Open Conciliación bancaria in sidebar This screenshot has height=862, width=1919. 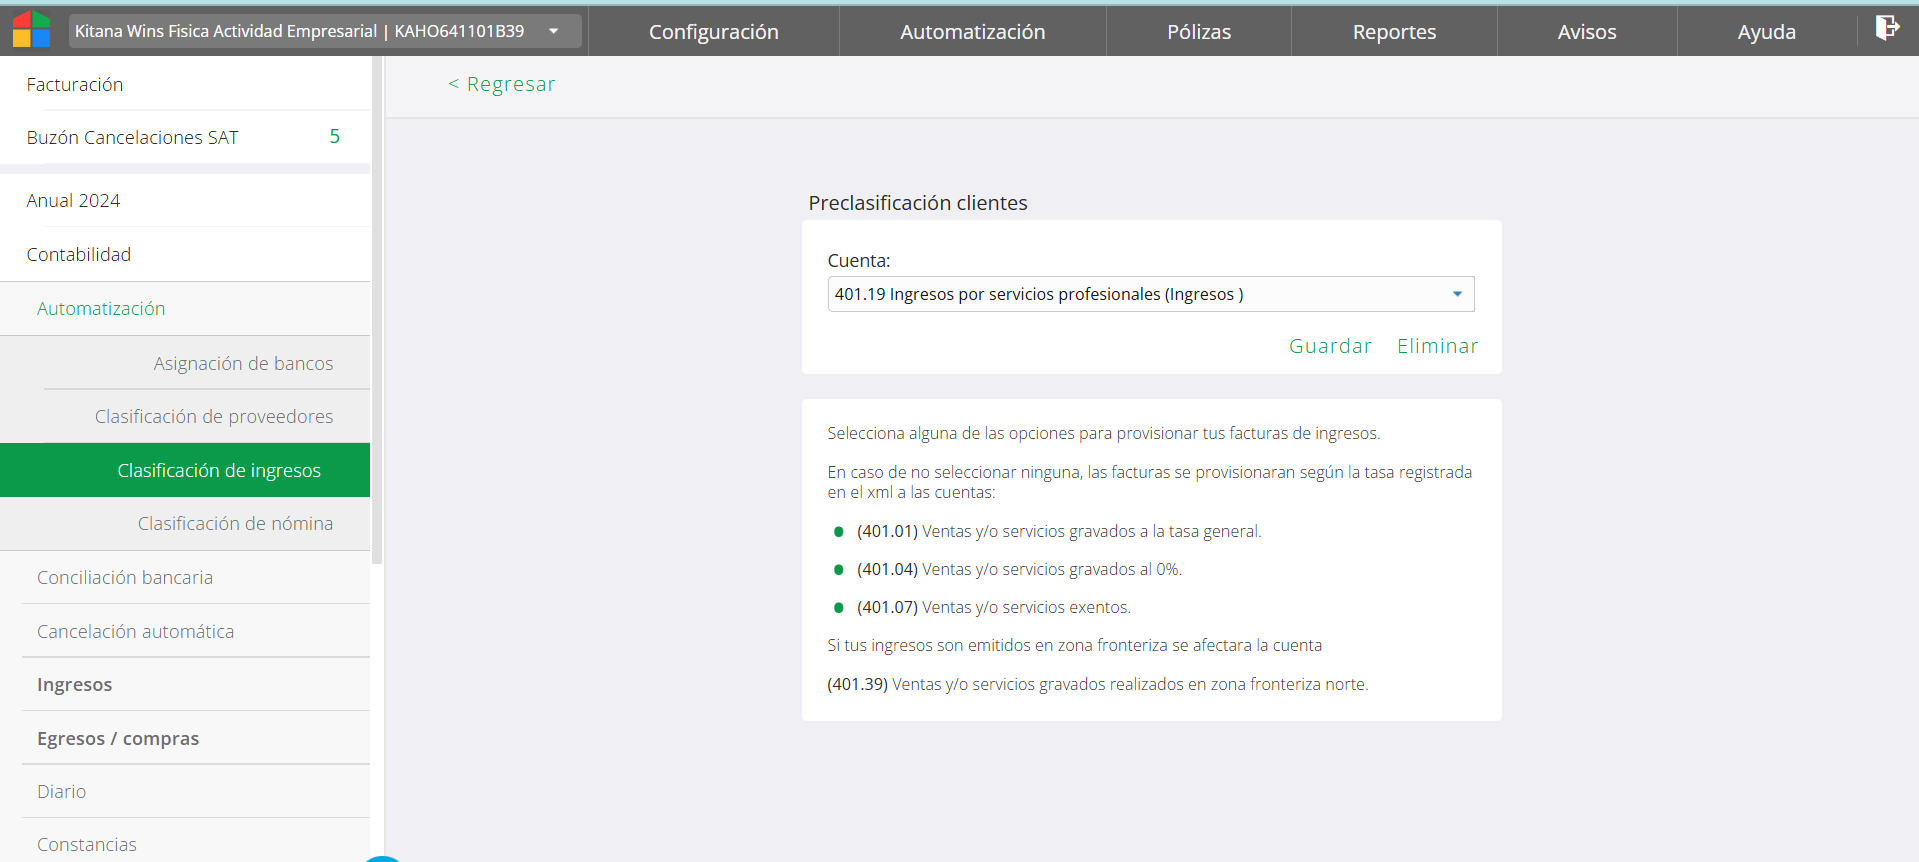click(x=125, y=577)
